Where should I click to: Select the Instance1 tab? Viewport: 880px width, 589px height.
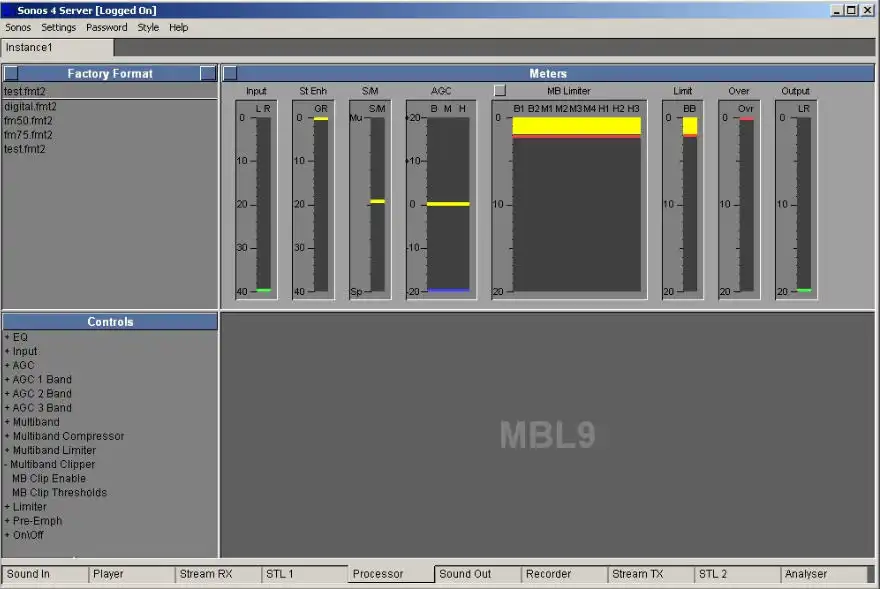[x=57, y=48]
